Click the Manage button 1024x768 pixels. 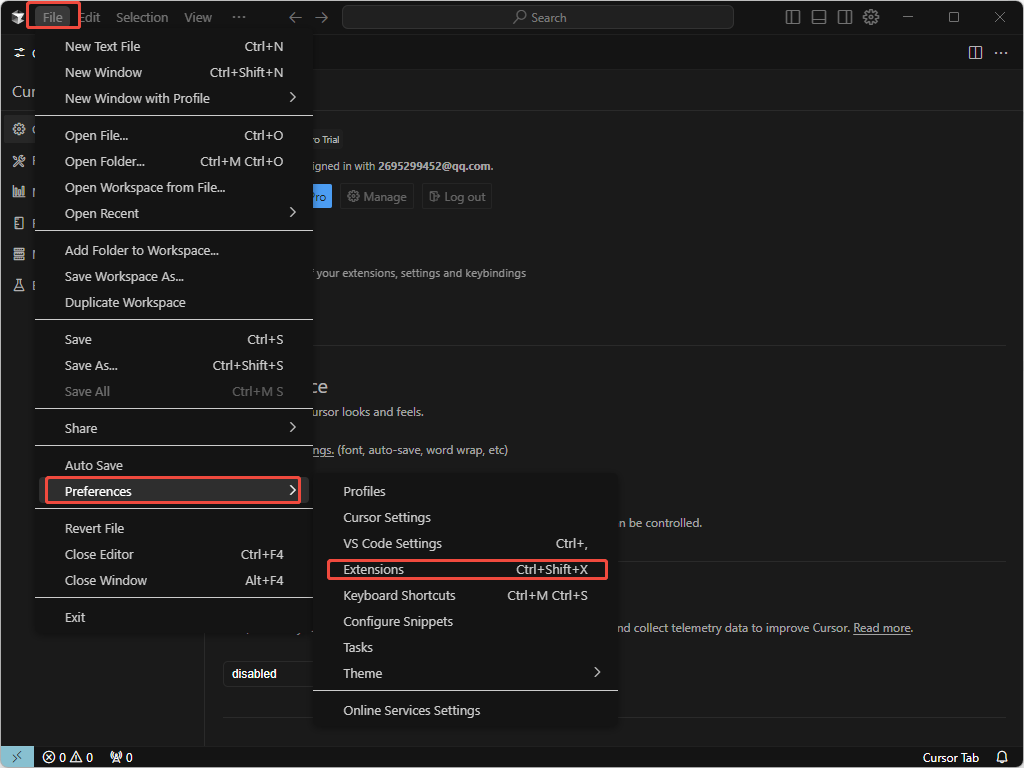click(x=377, y=197)
